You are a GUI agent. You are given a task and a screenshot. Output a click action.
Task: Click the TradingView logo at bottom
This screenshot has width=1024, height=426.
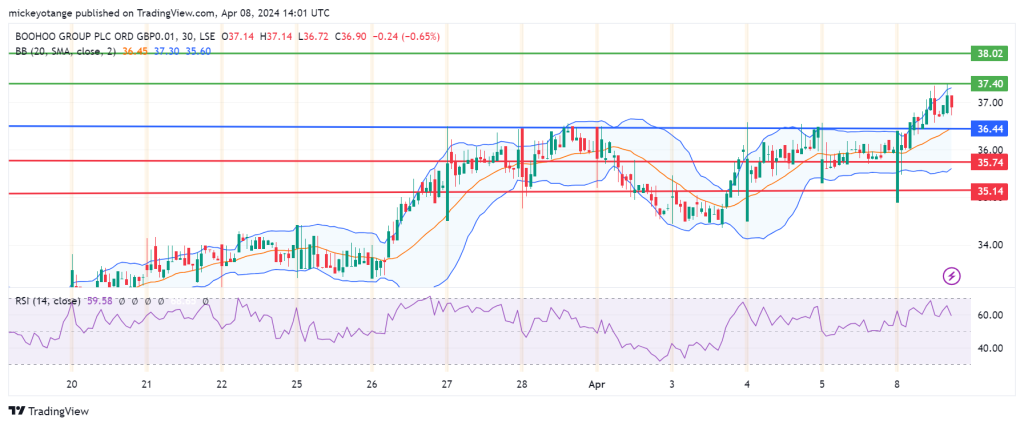49,412
